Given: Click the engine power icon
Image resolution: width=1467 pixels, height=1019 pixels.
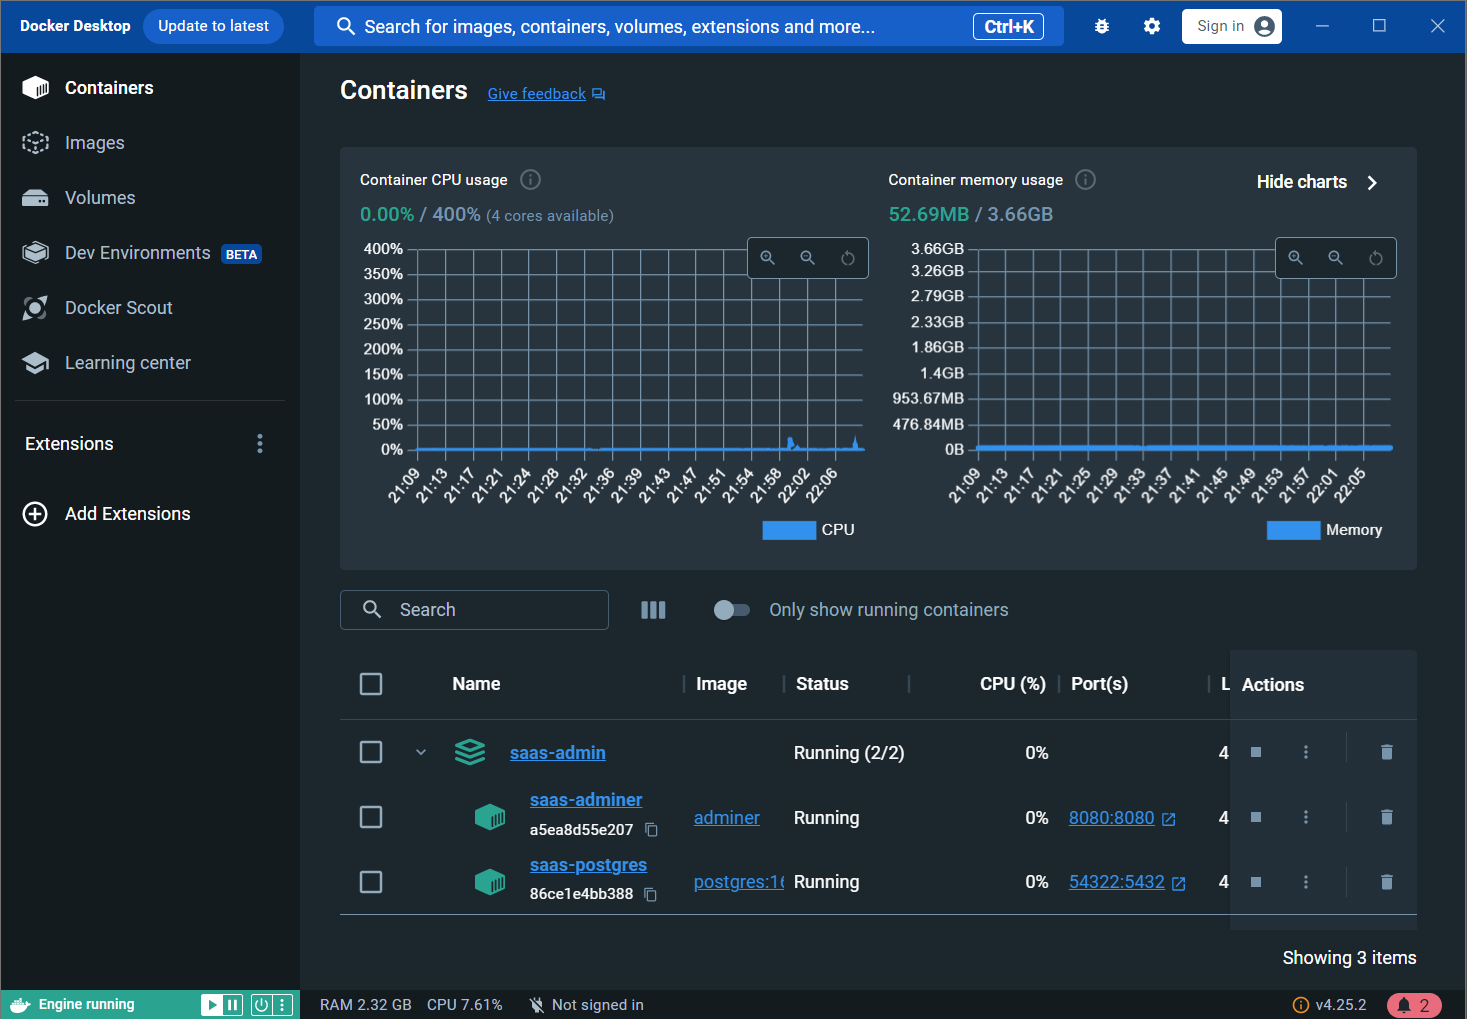Looking at the screenshot, I should tap(261, 1005).
